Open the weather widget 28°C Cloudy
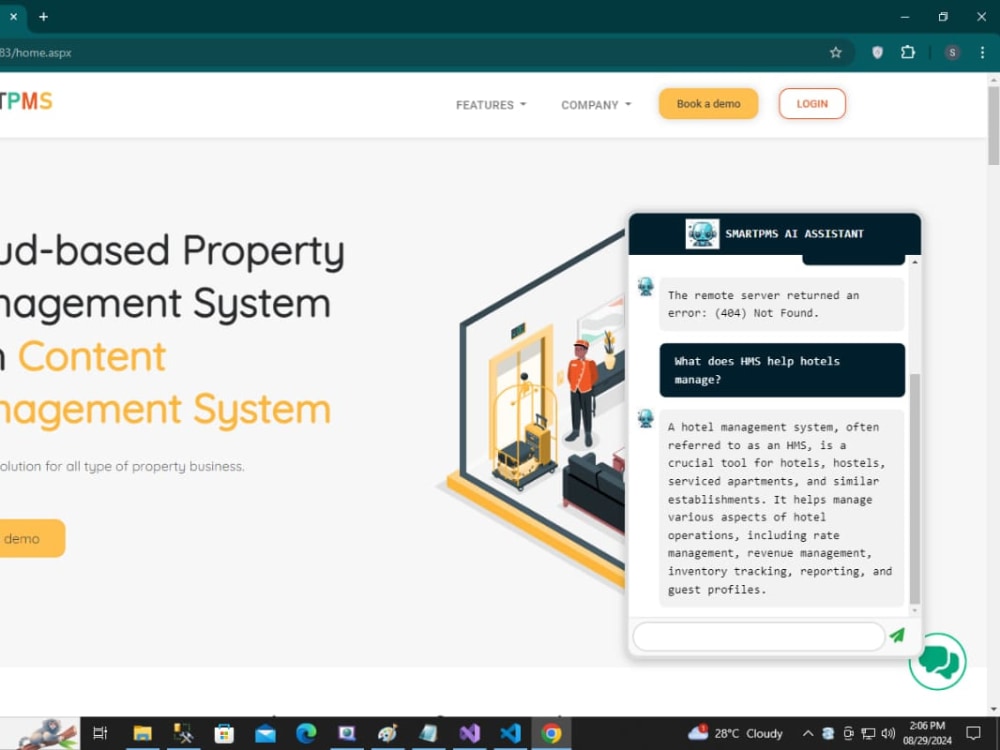 pos(735,733)
